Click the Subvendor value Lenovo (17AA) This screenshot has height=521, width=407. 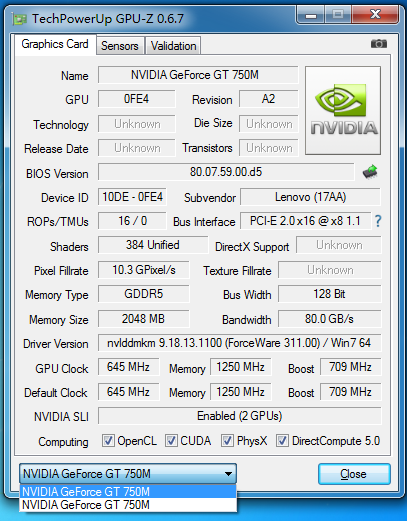(310, 197)
